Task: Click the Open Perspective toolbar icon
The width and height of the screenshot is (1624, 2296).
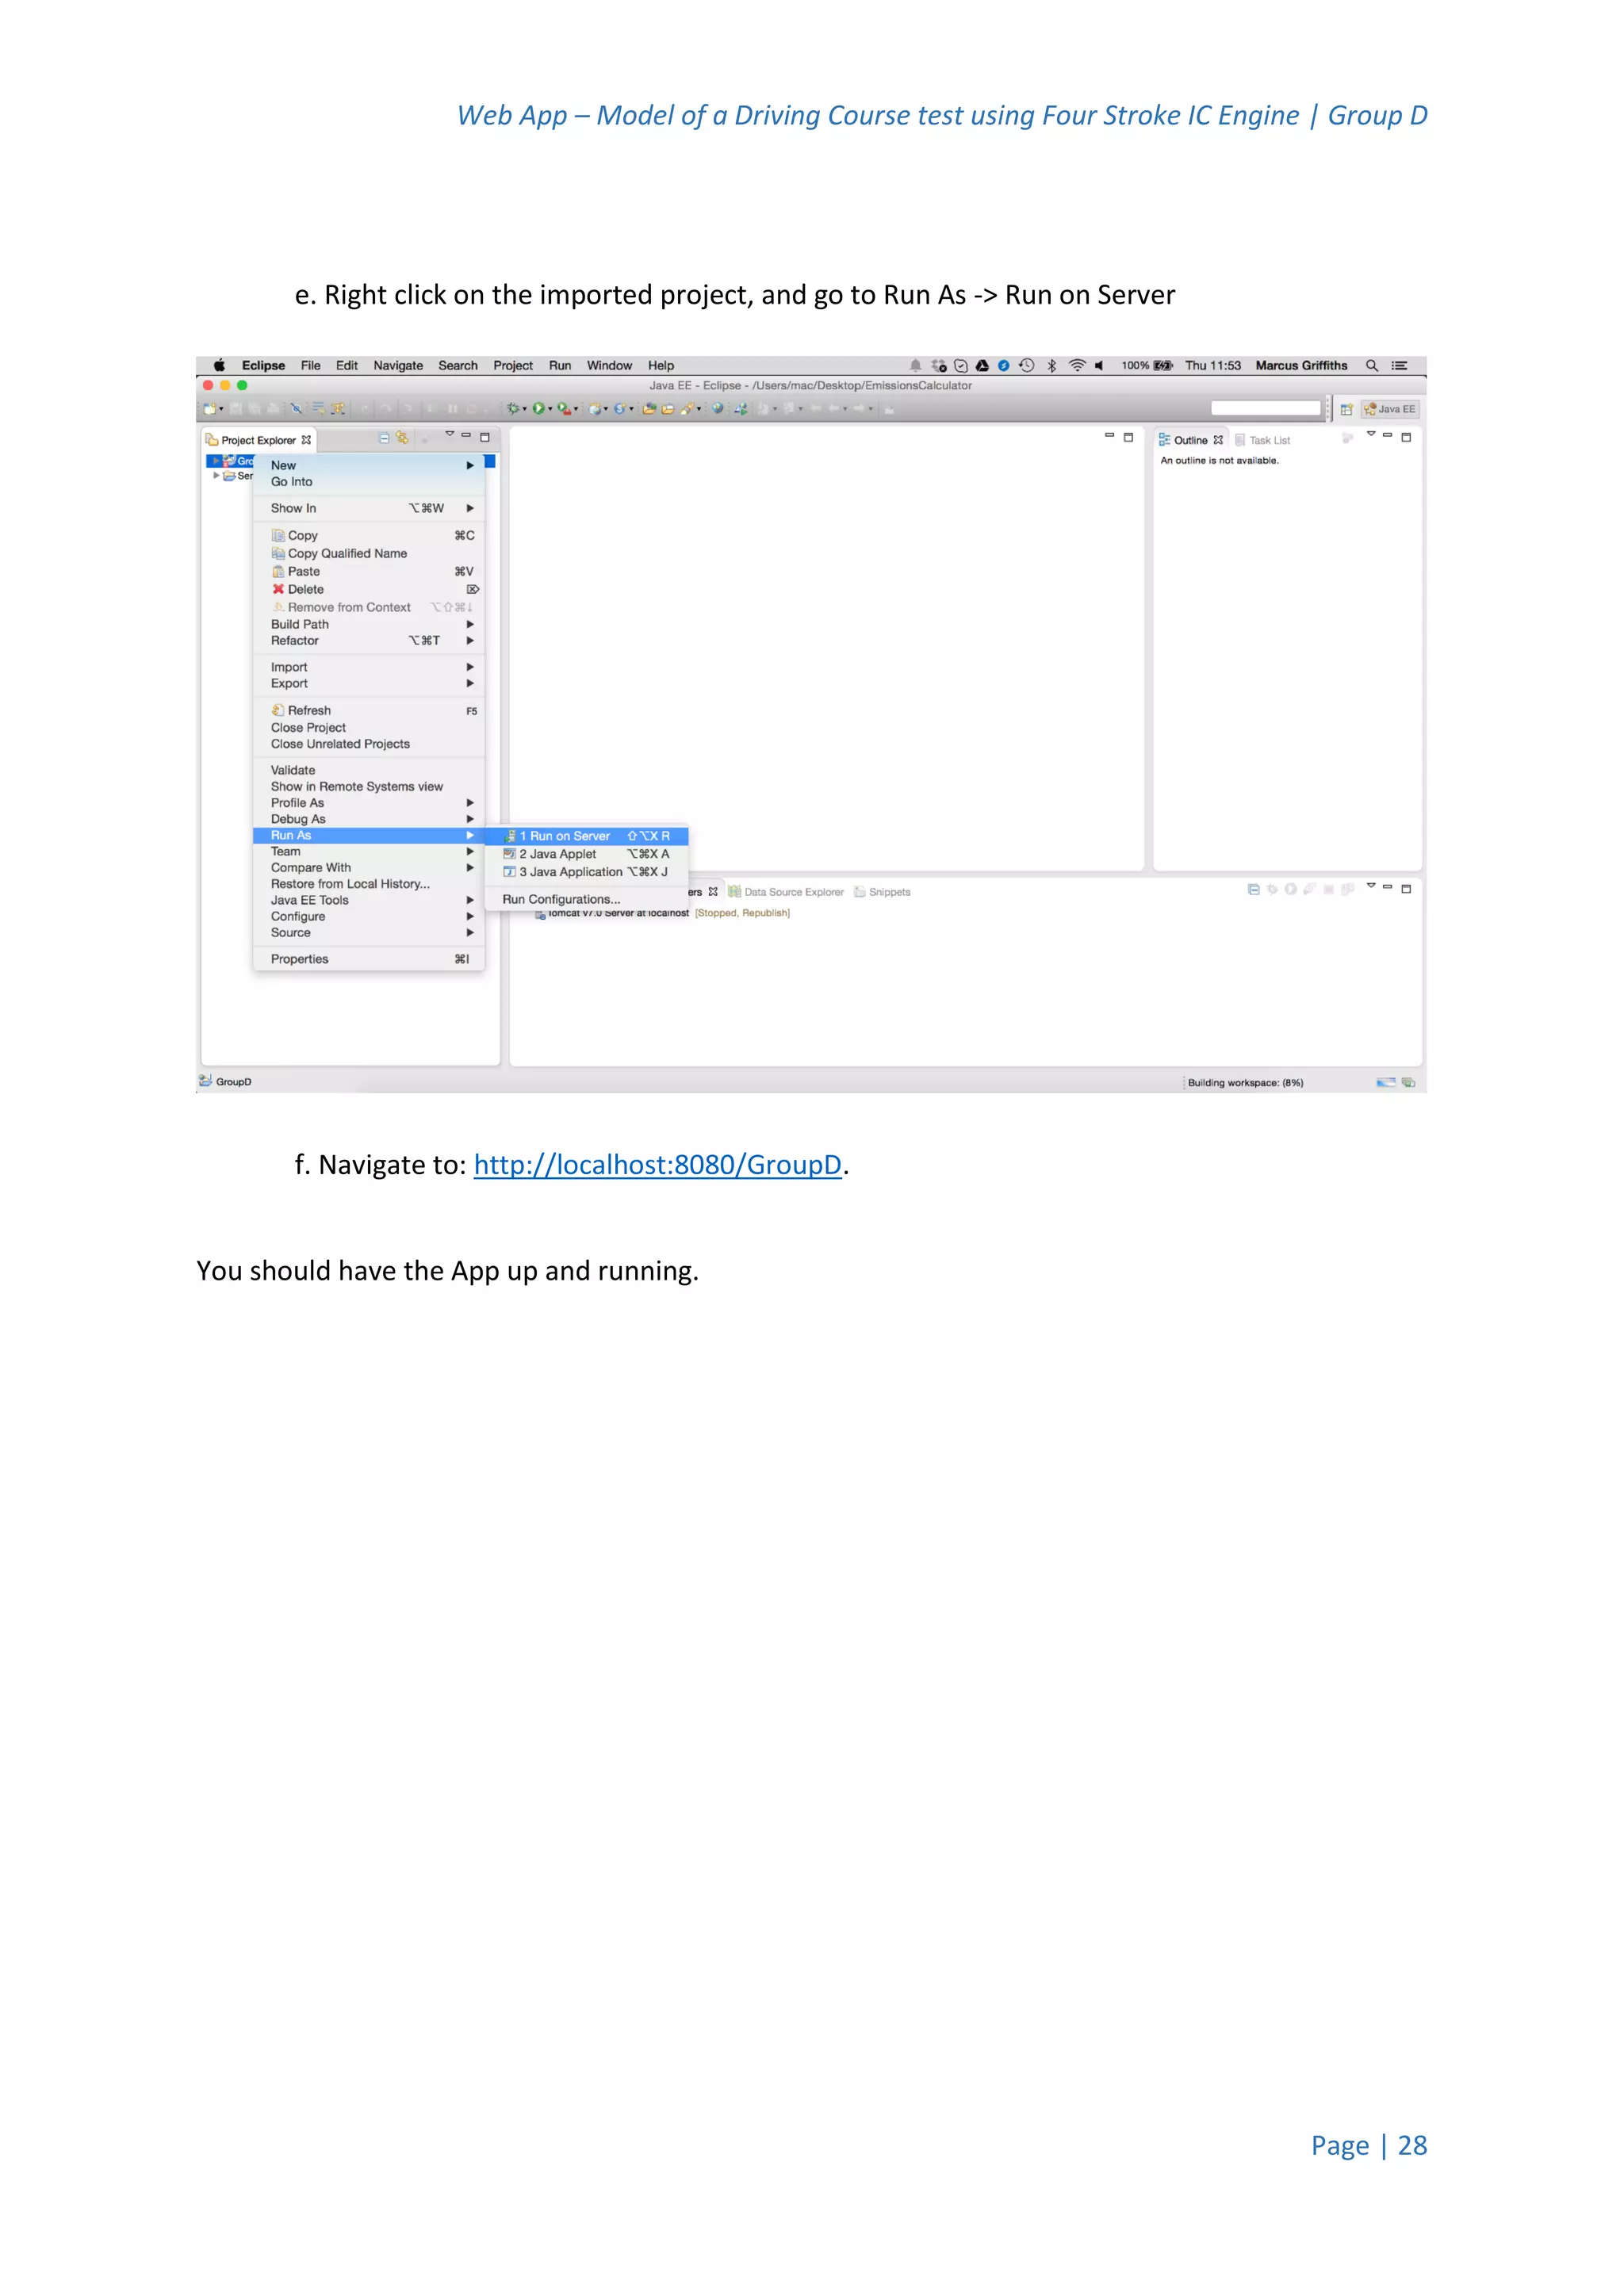Action: point(1347,409)
